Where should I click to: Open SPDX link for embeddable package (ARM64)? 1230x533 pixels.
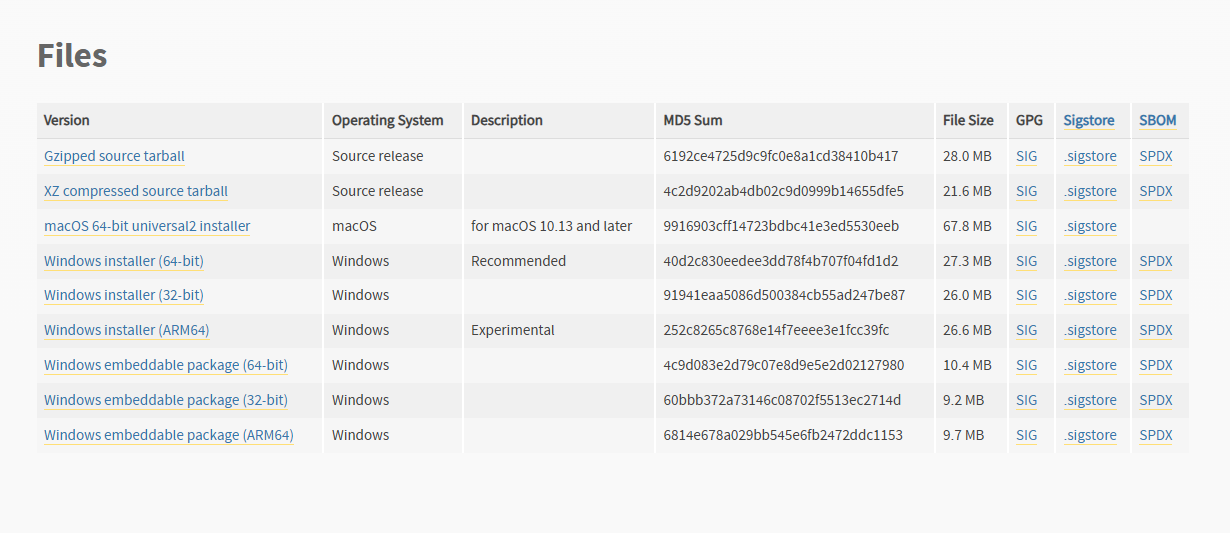click(1156, 435)
